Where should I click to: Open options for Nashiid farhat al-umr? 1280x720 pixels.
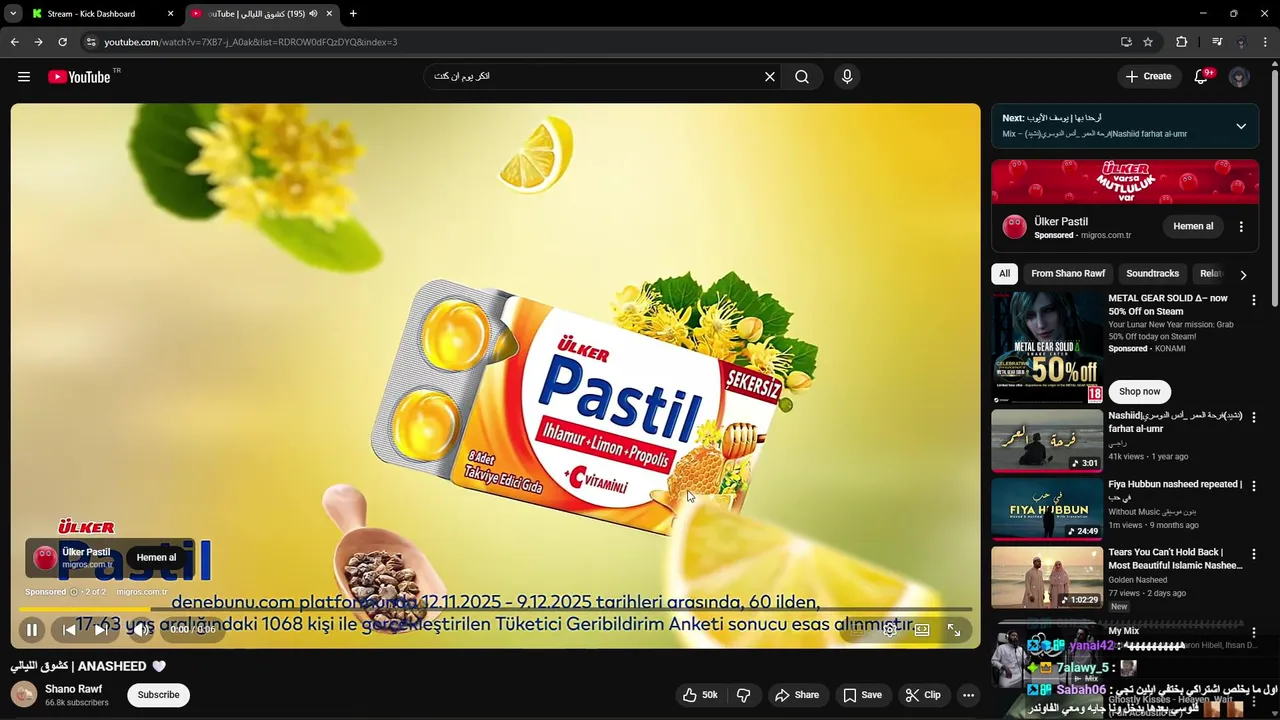coord(1253,416)
